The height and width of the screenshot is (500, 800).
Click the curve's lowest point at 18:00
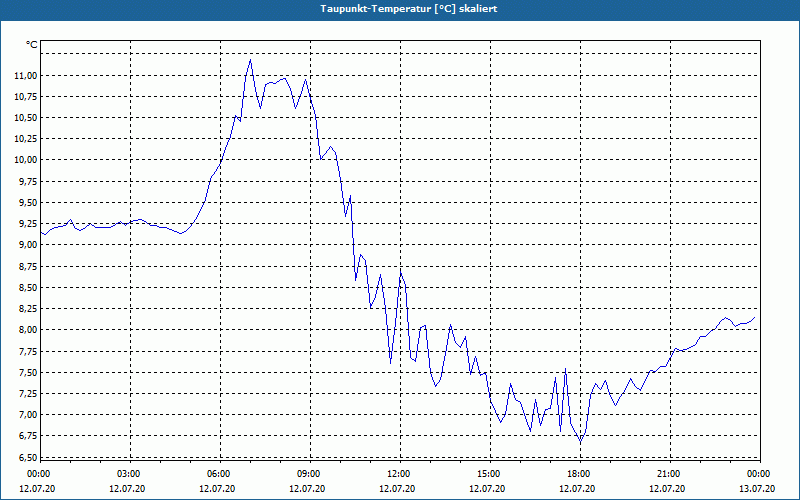pyautogui.click(x=580, y=442)
